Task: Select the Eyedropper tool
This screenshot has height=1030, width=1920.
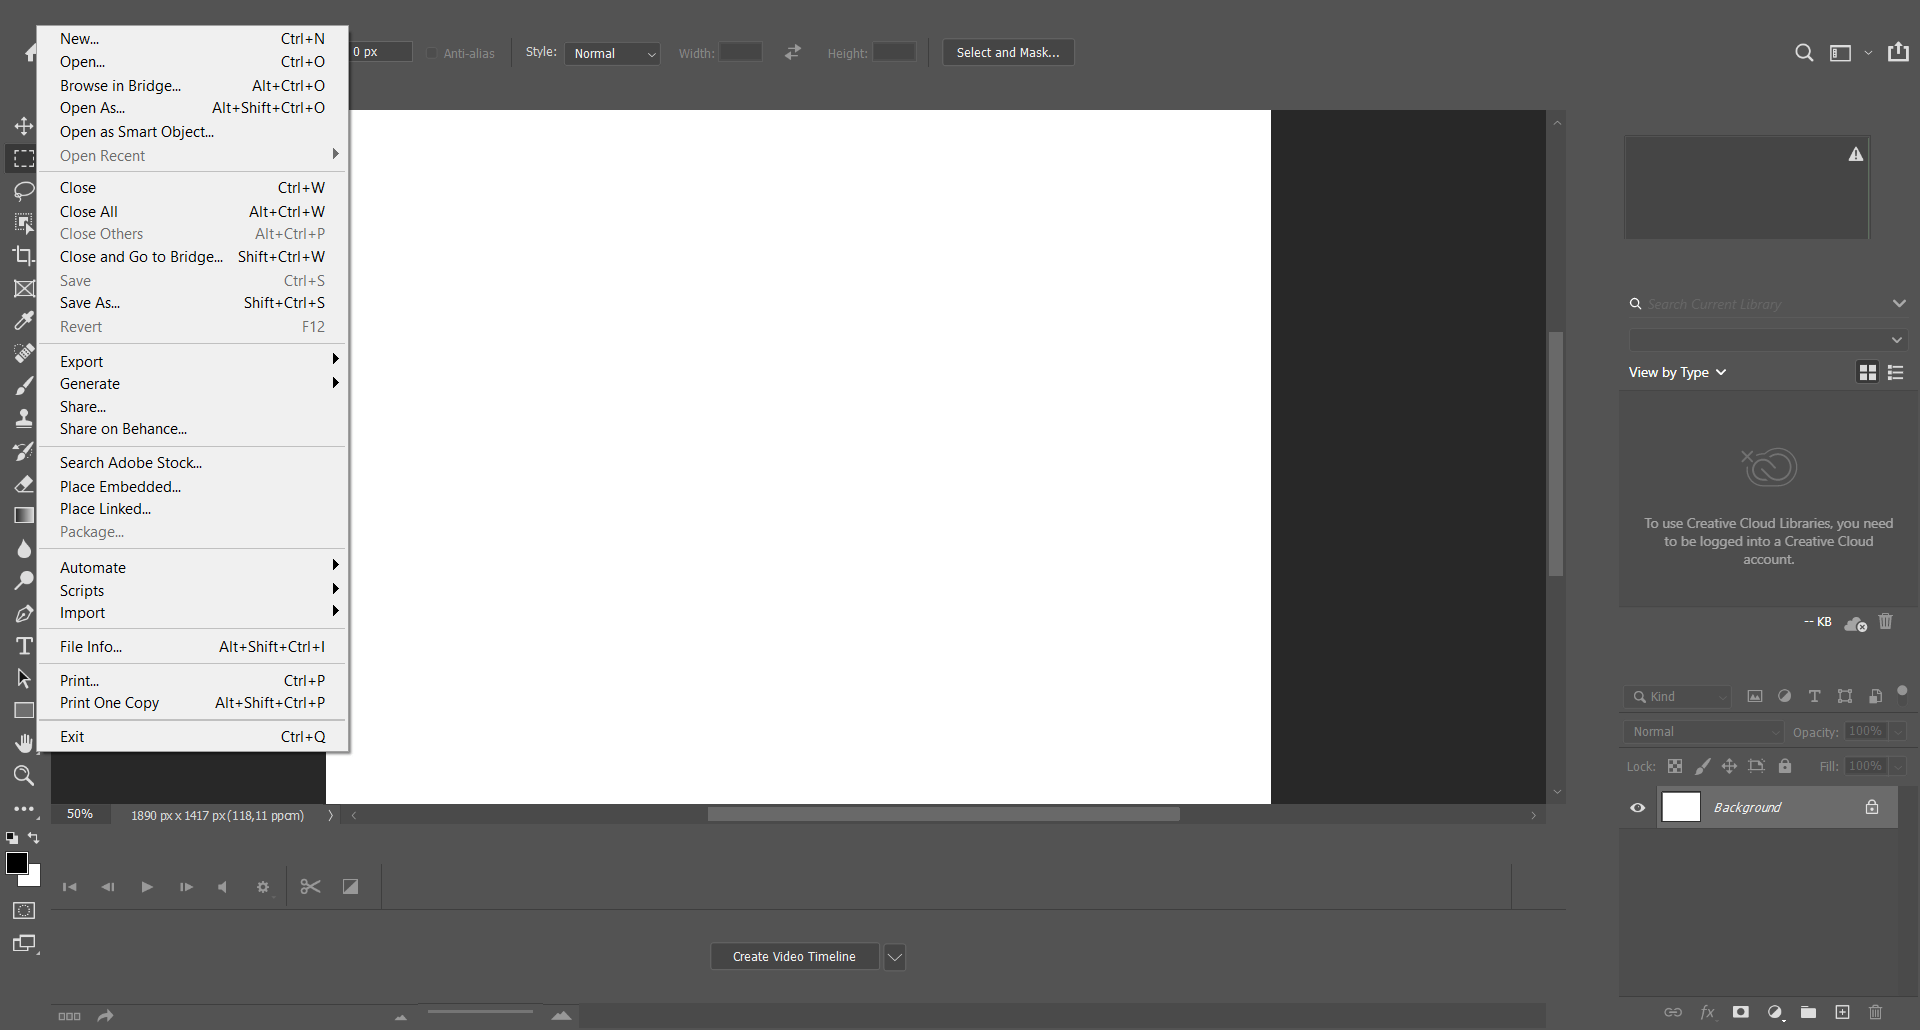Action: point(24,320)
